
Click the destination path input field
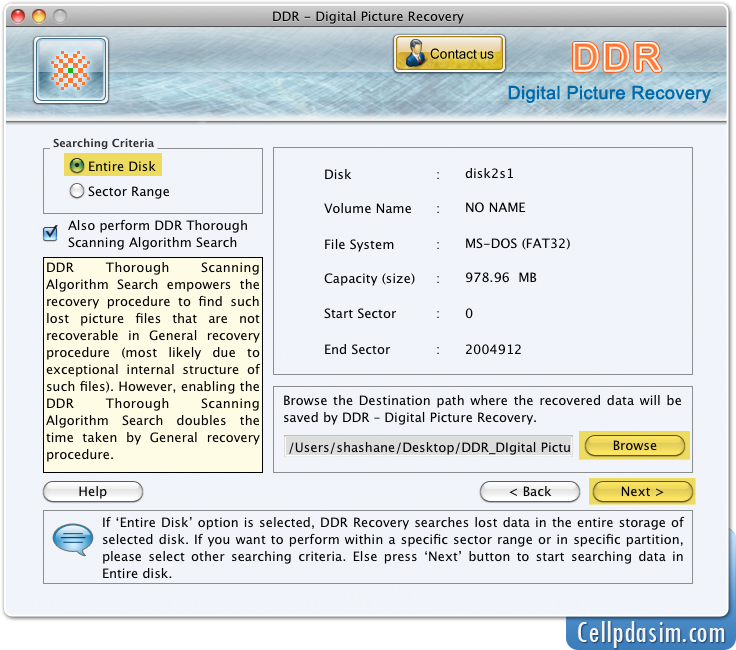pos(428,447)
